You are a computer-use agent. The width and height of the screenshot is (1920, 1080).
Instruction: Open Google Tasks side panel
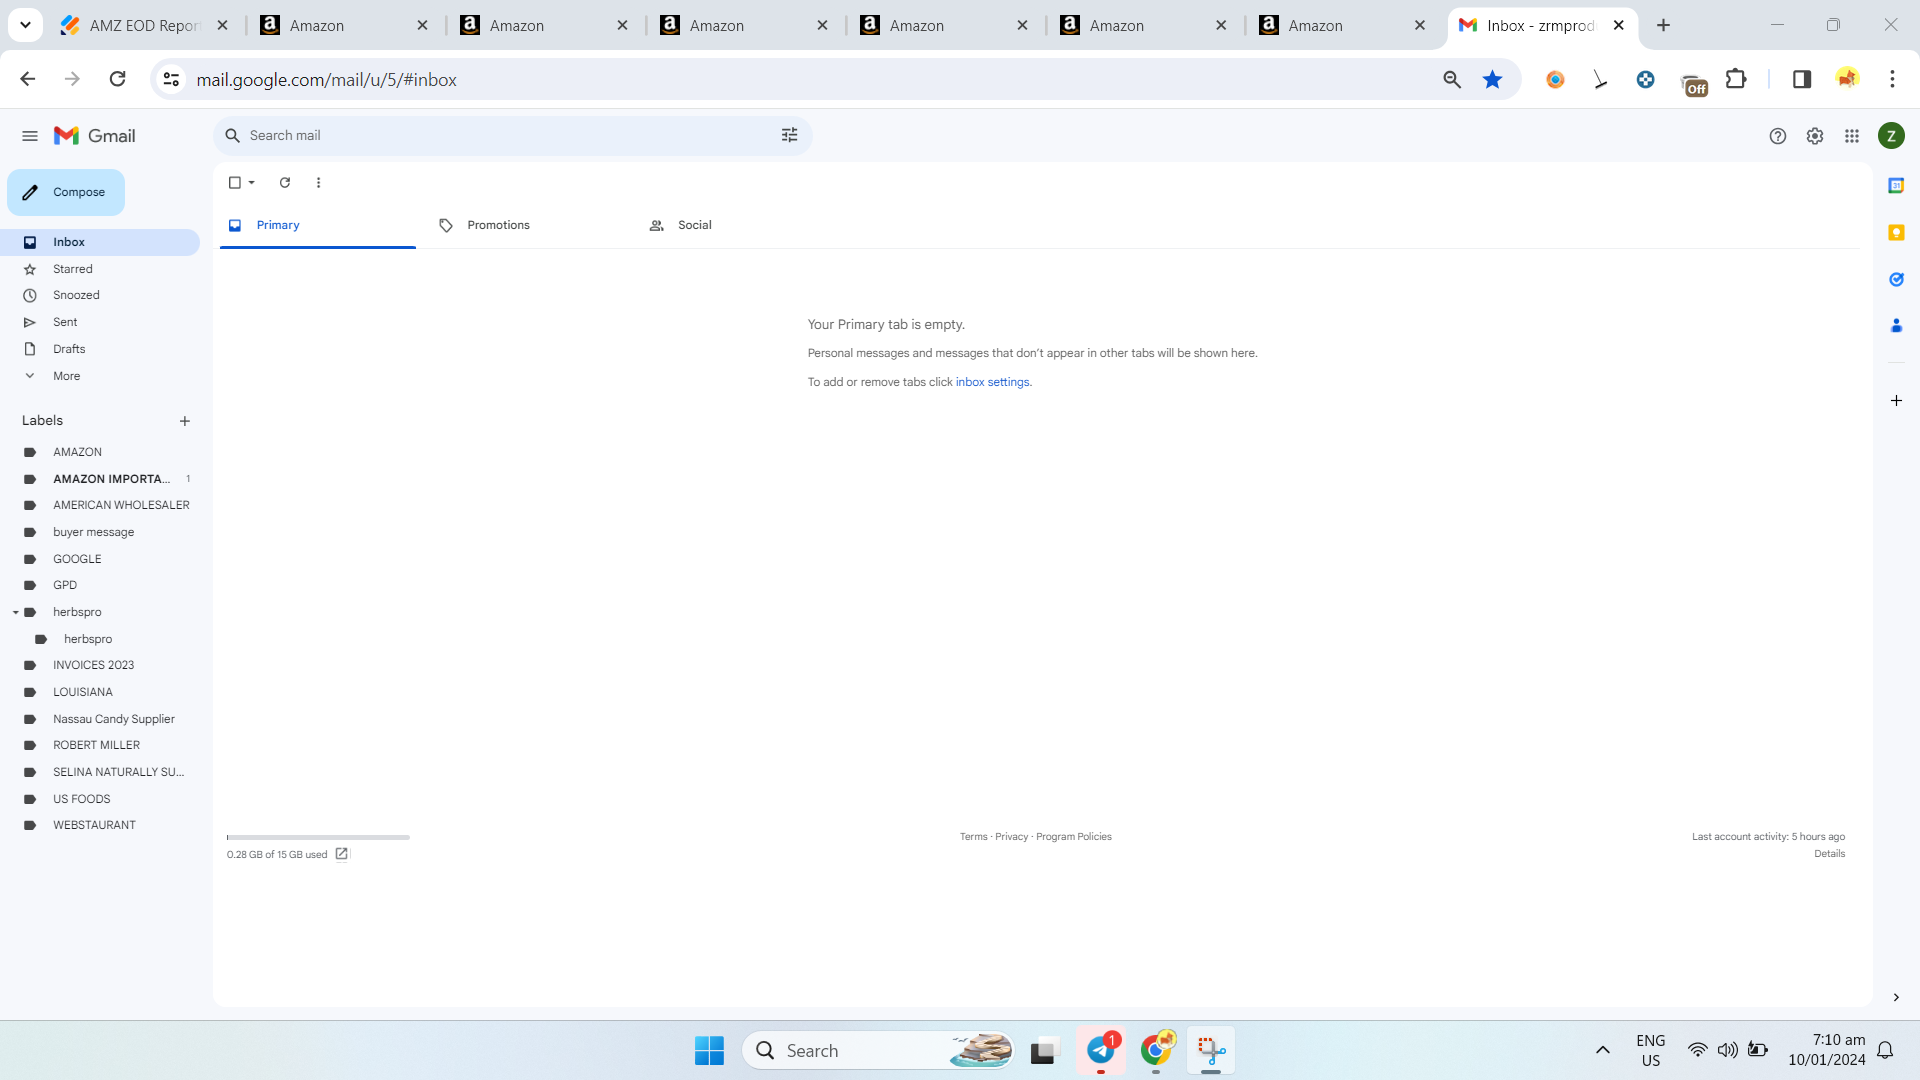coord(1896,280)
